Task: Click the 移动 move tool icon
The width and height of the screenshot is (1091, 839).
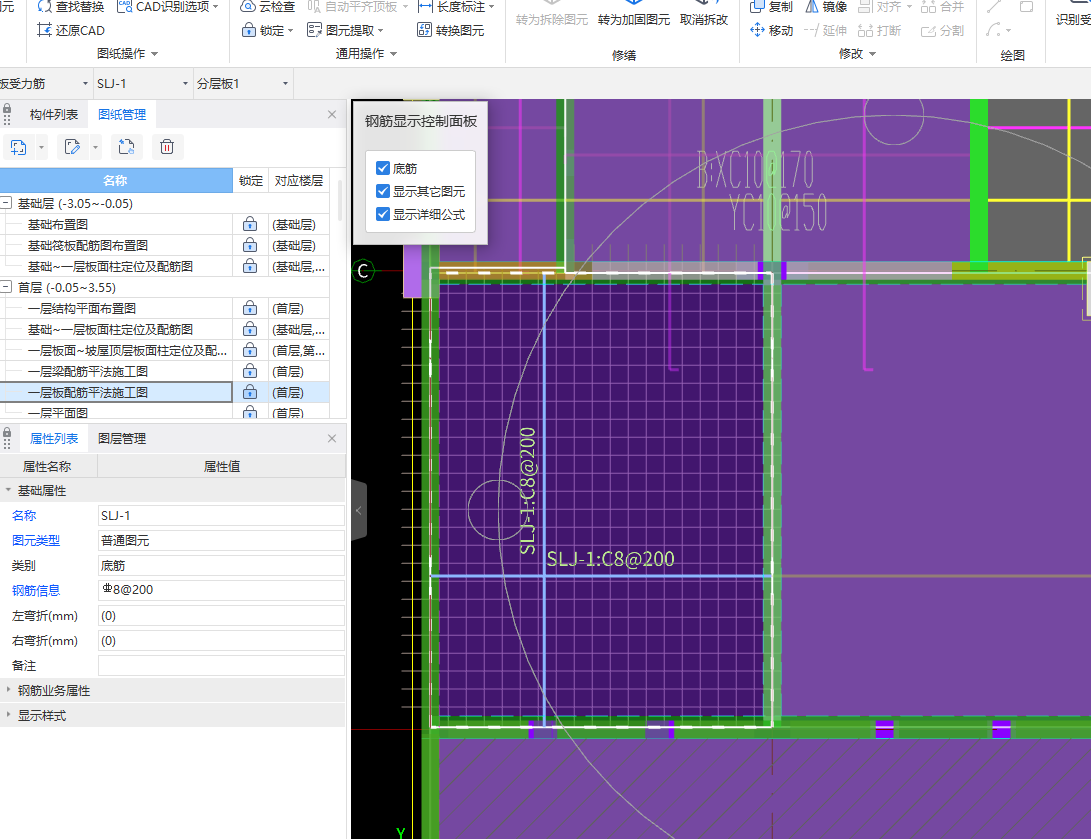Action: coord(758,30)
